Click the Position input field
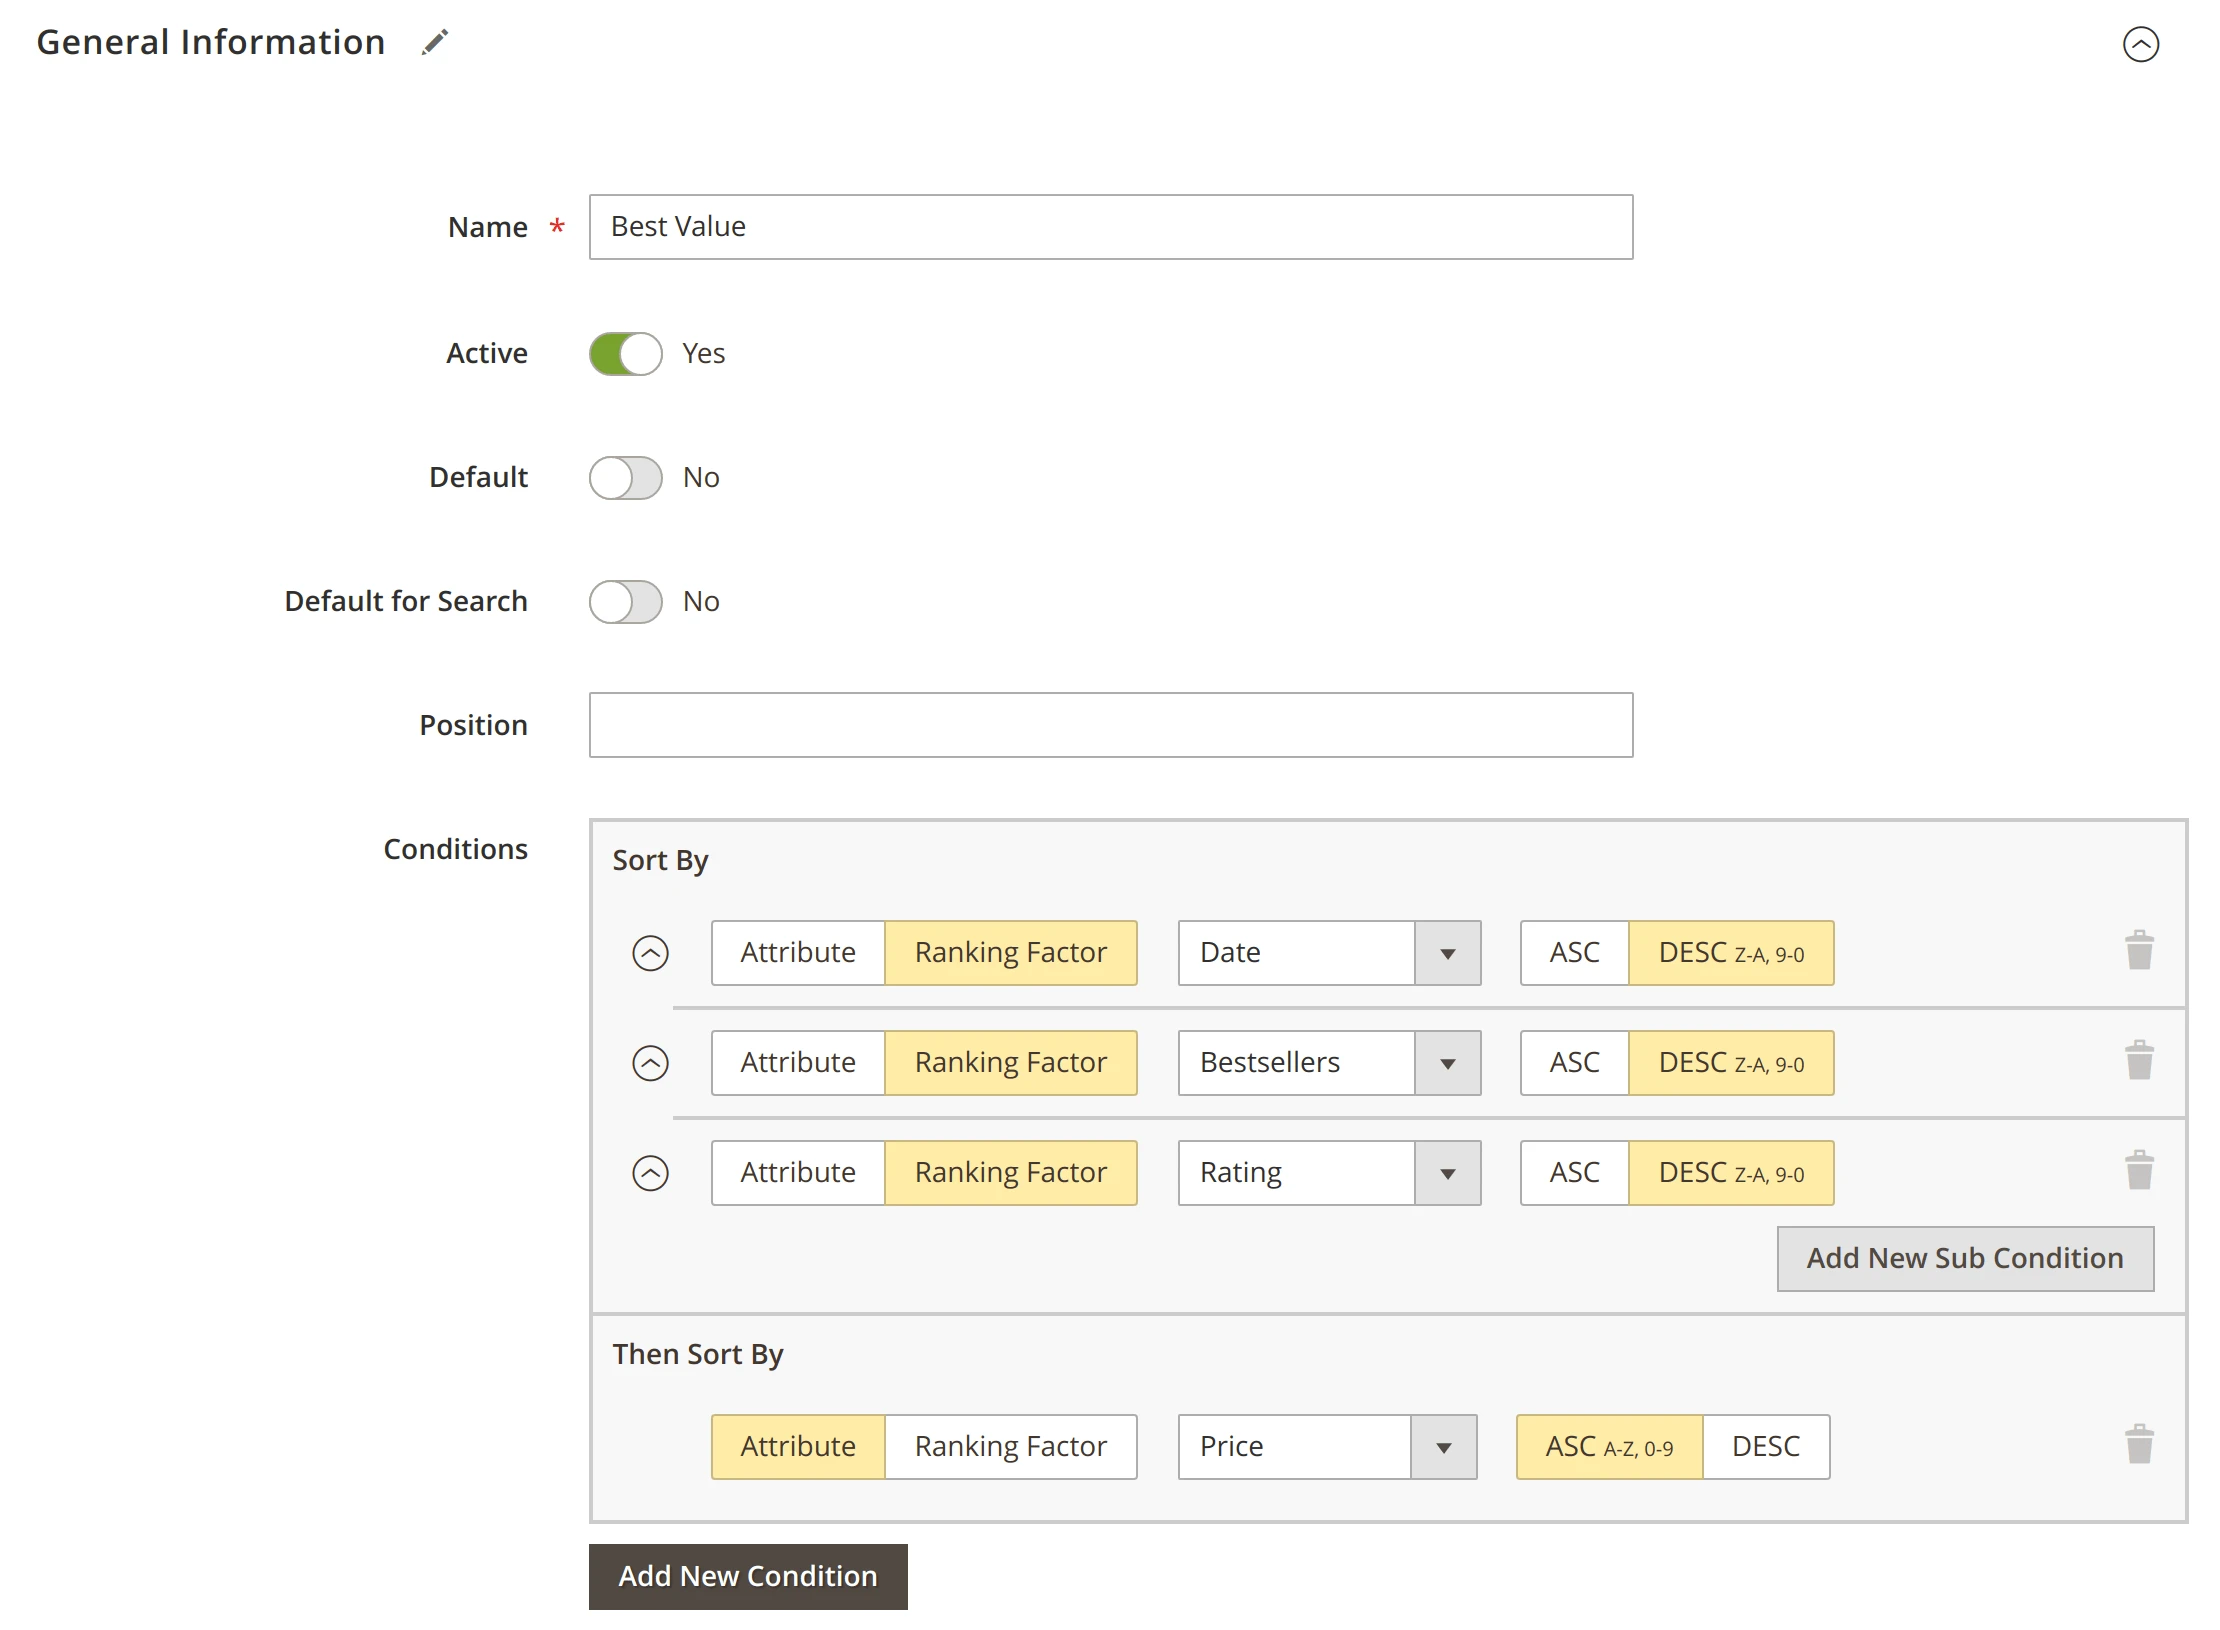2220x1630 pixels. click(x=1110, y=724)
